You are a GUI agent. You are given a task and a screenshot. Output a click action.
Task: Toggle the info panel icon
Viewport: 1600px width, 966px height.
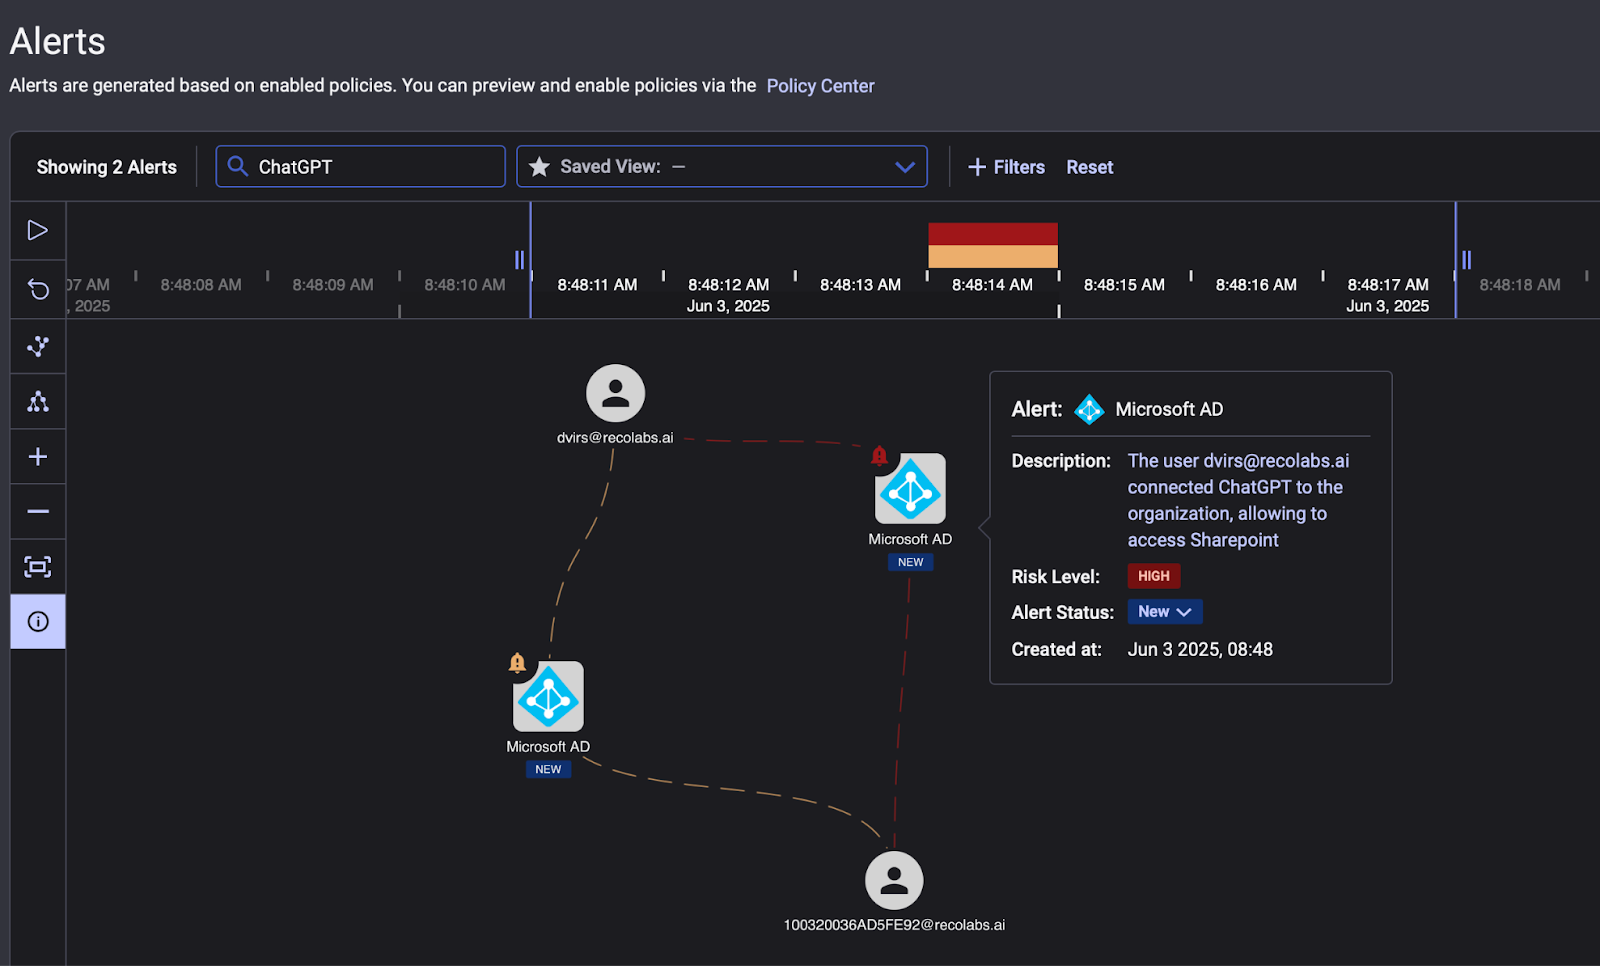point(38,622)
